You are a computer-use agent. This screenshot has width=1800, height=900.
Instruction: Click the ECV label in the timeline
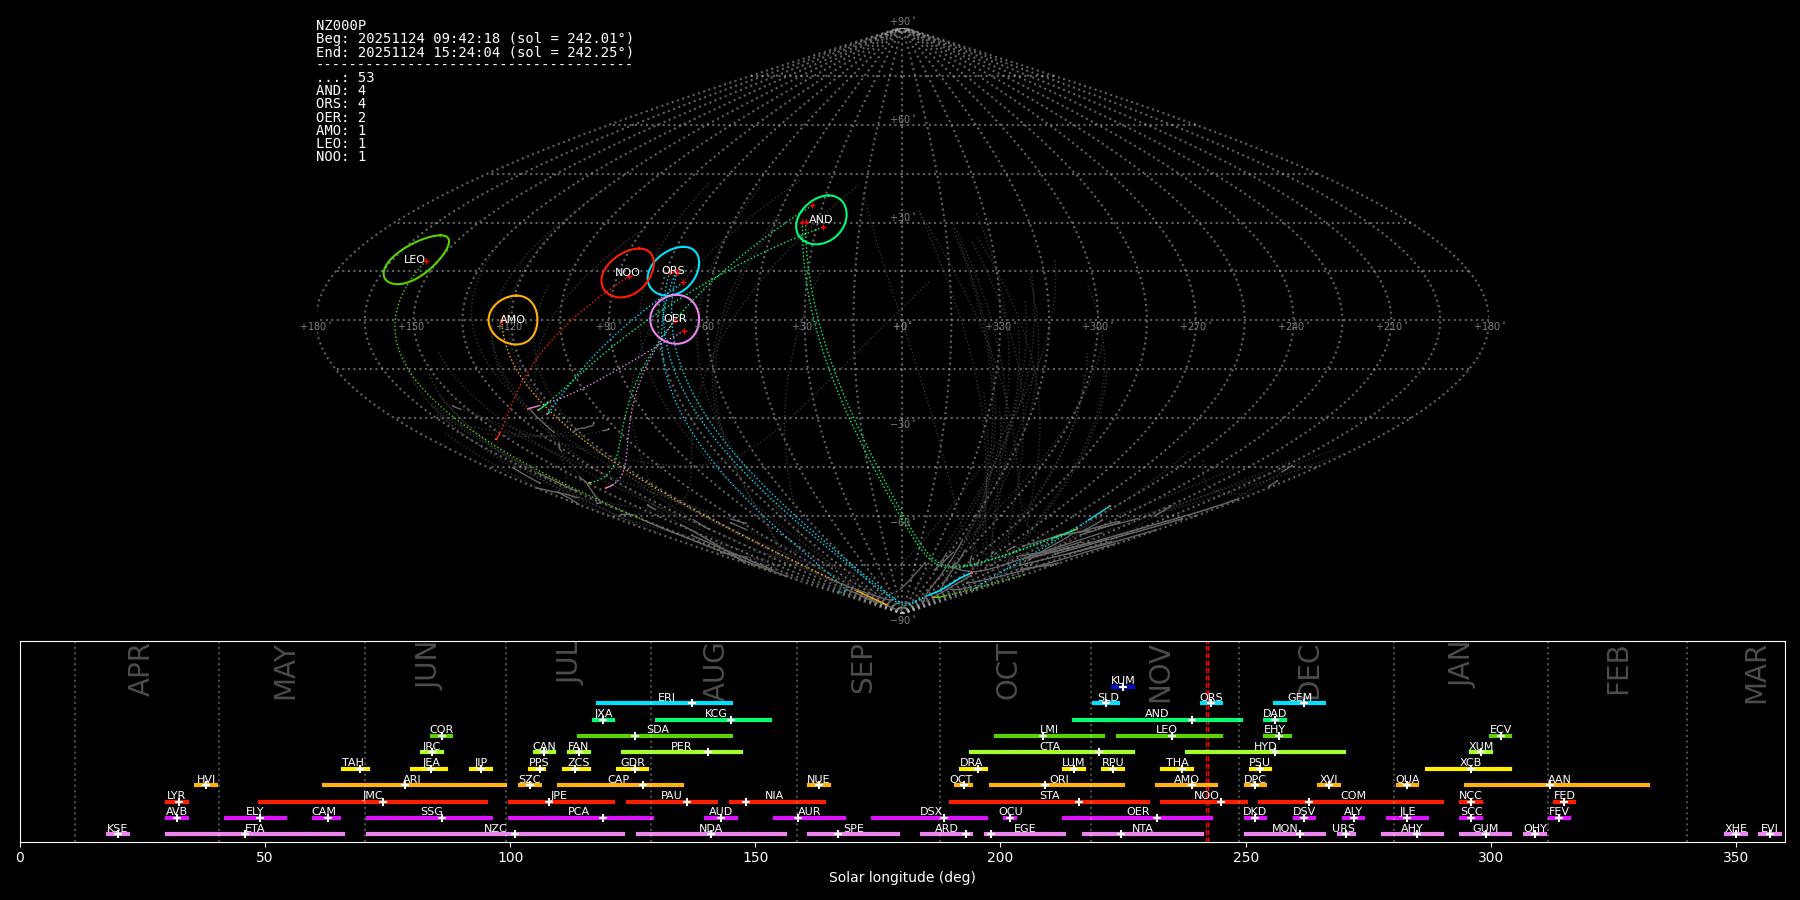tap(1501, 730)
